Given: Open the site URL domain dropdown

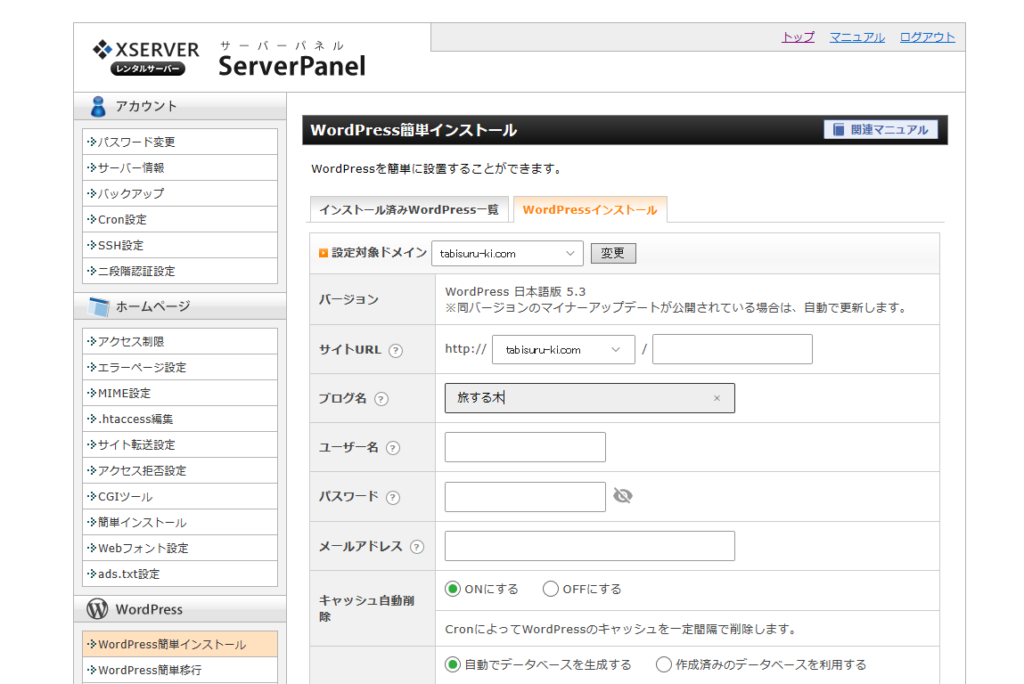Looking at the screenshot, I should [563, 350].
